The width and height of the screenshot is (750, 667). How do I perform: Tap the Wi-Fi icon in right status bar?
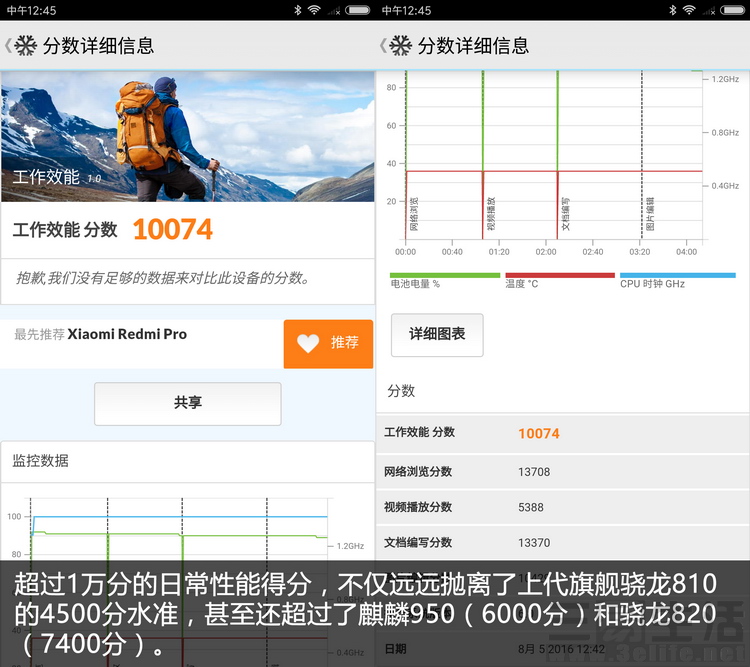[689, 10]
